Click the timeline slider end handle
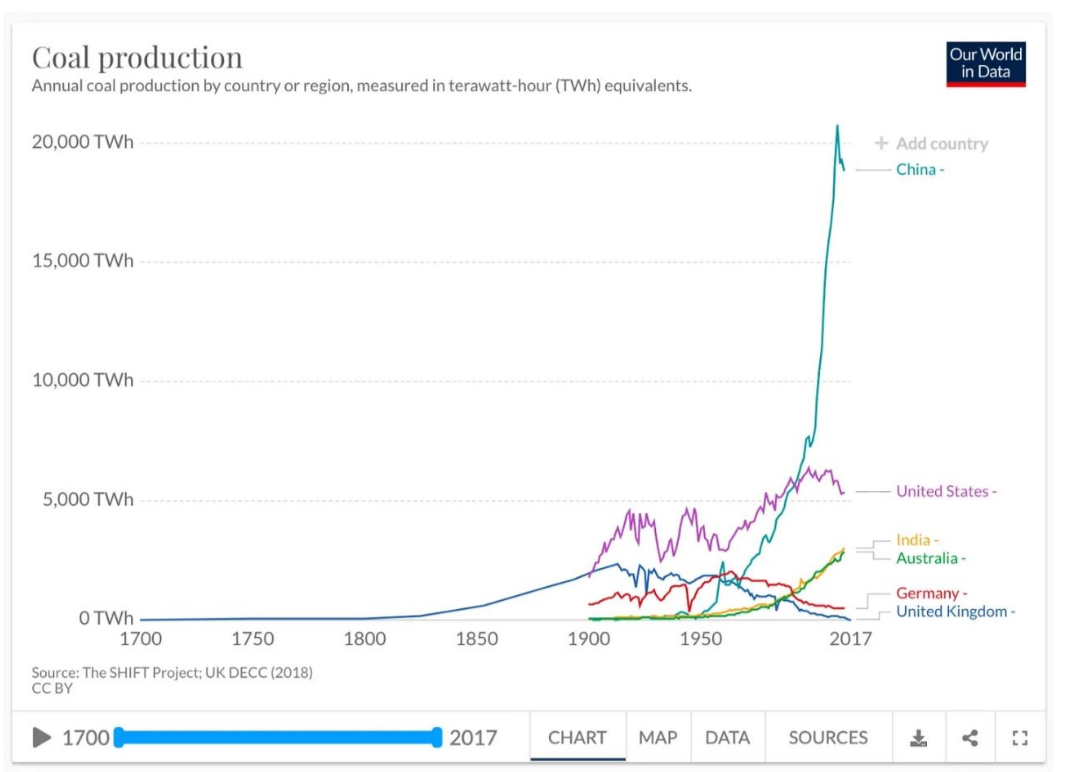 click(437, 738)
